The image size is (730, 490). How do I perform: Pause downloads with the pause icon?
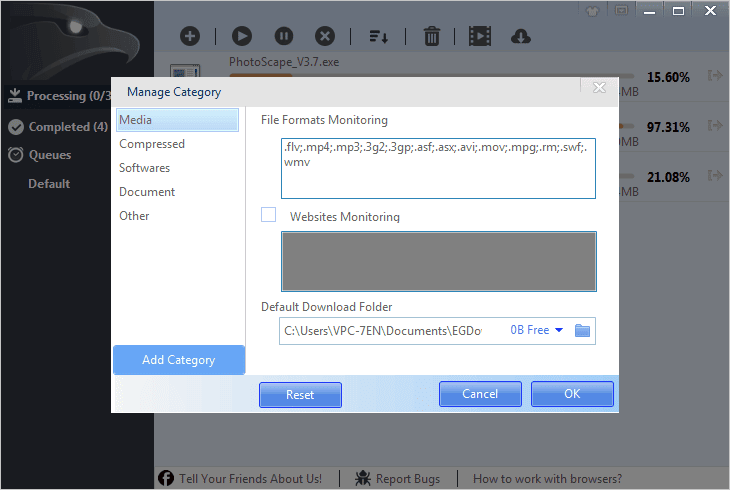tap(284, 36)
